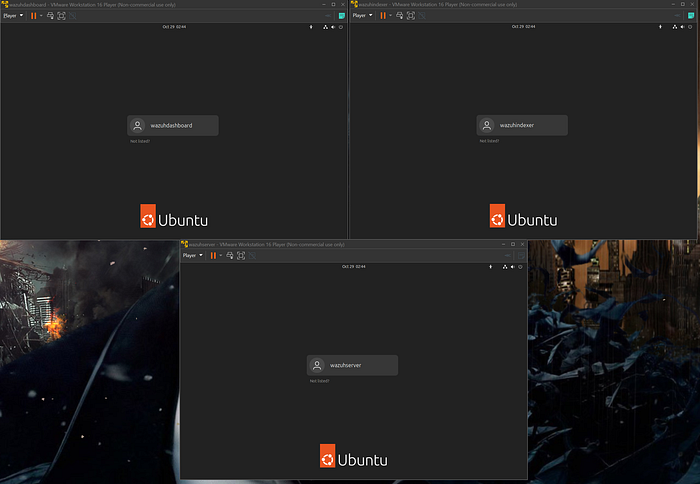Open the teal notes icon in wazuhdashboard window
The height and width of the screenshot is (484, 700).
pos(342,16)
